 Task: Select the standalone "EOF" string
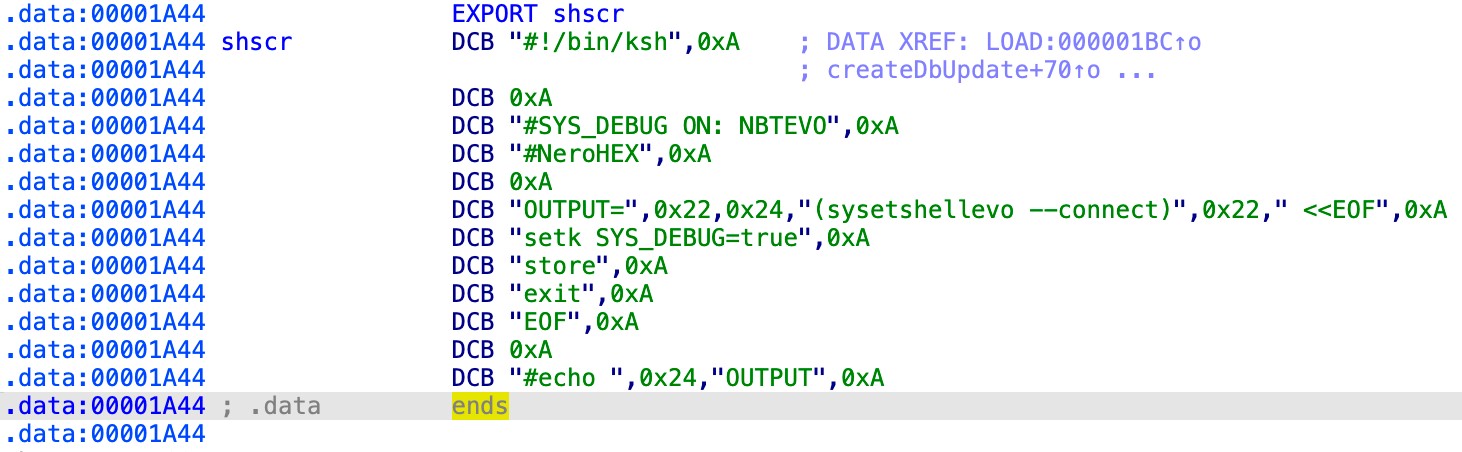click(x=539, y=323)
